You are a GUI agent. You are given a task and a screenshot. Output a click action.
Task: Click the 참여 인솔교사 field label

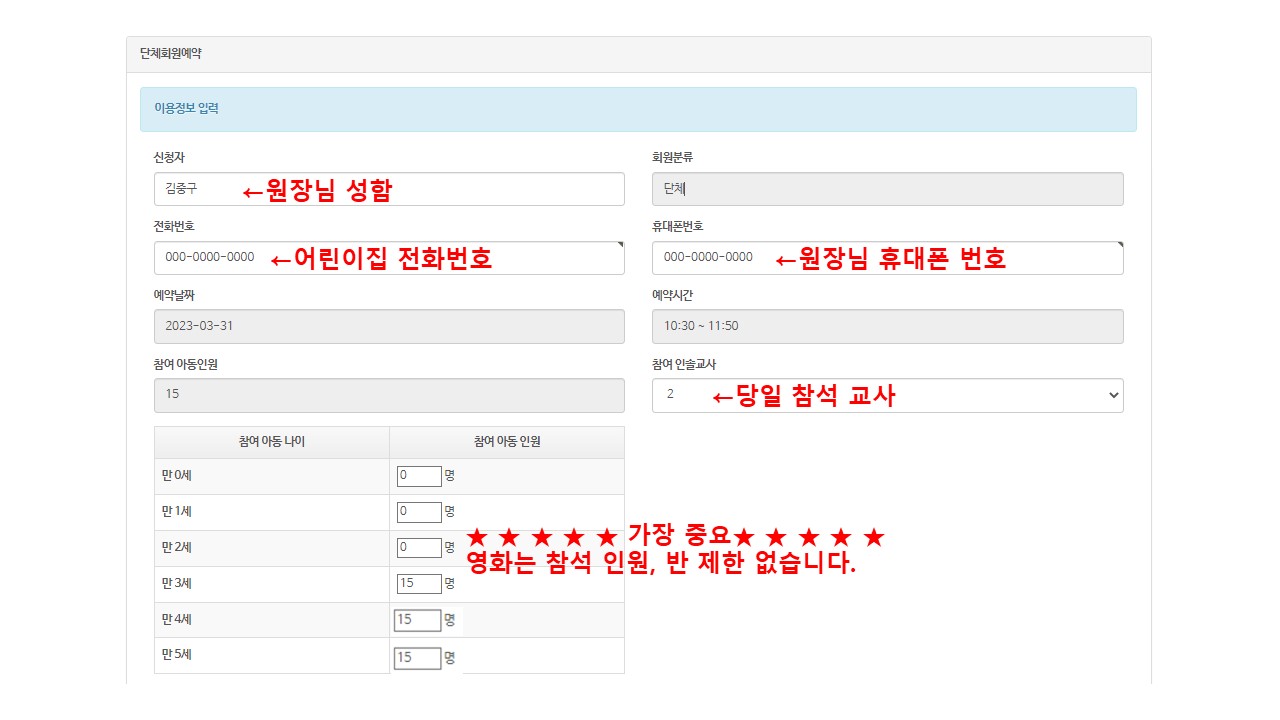(684, 364)
